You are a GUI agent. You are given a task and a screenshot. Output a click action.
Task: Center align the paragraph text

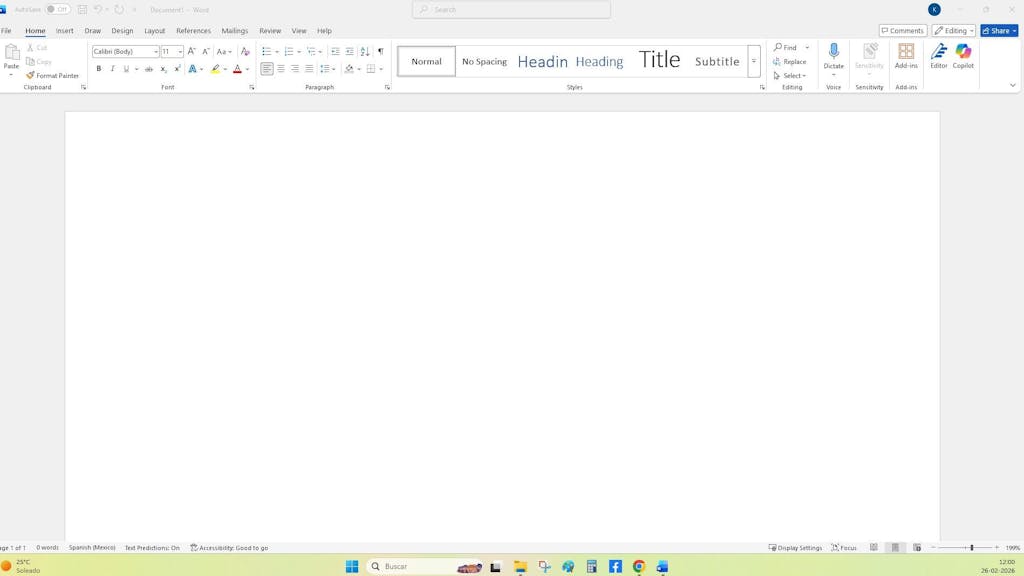[x=281, y=69]
